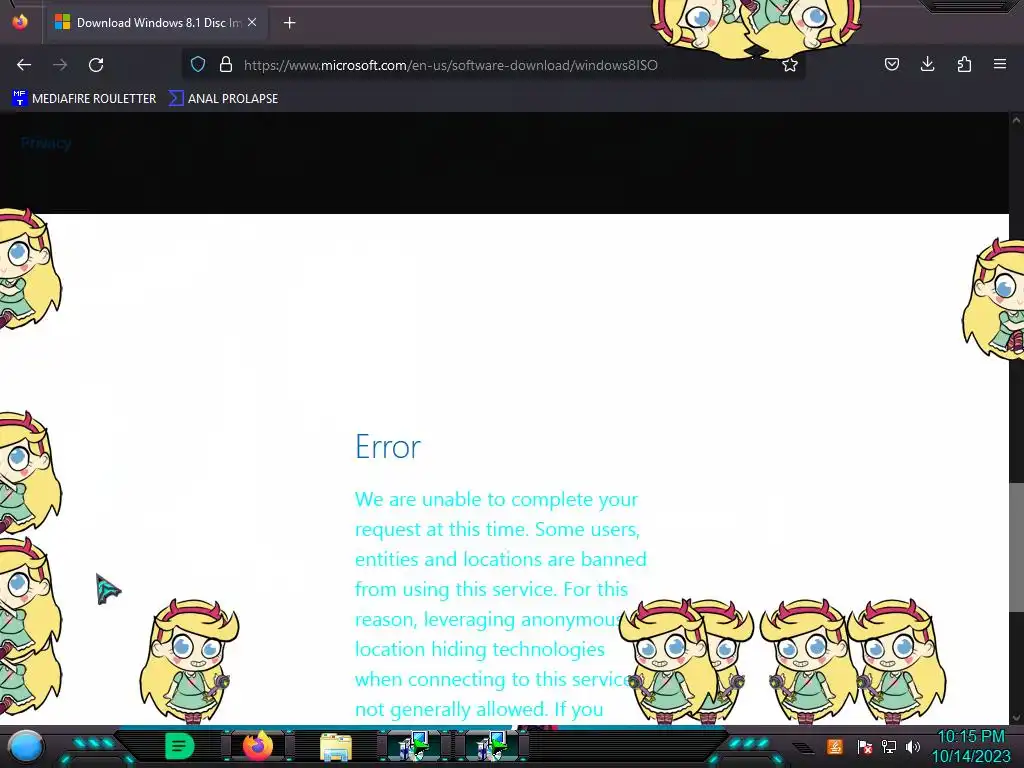Reload the current page
1024x768 pixels.
pyautogui.click(x=96, y=65)
